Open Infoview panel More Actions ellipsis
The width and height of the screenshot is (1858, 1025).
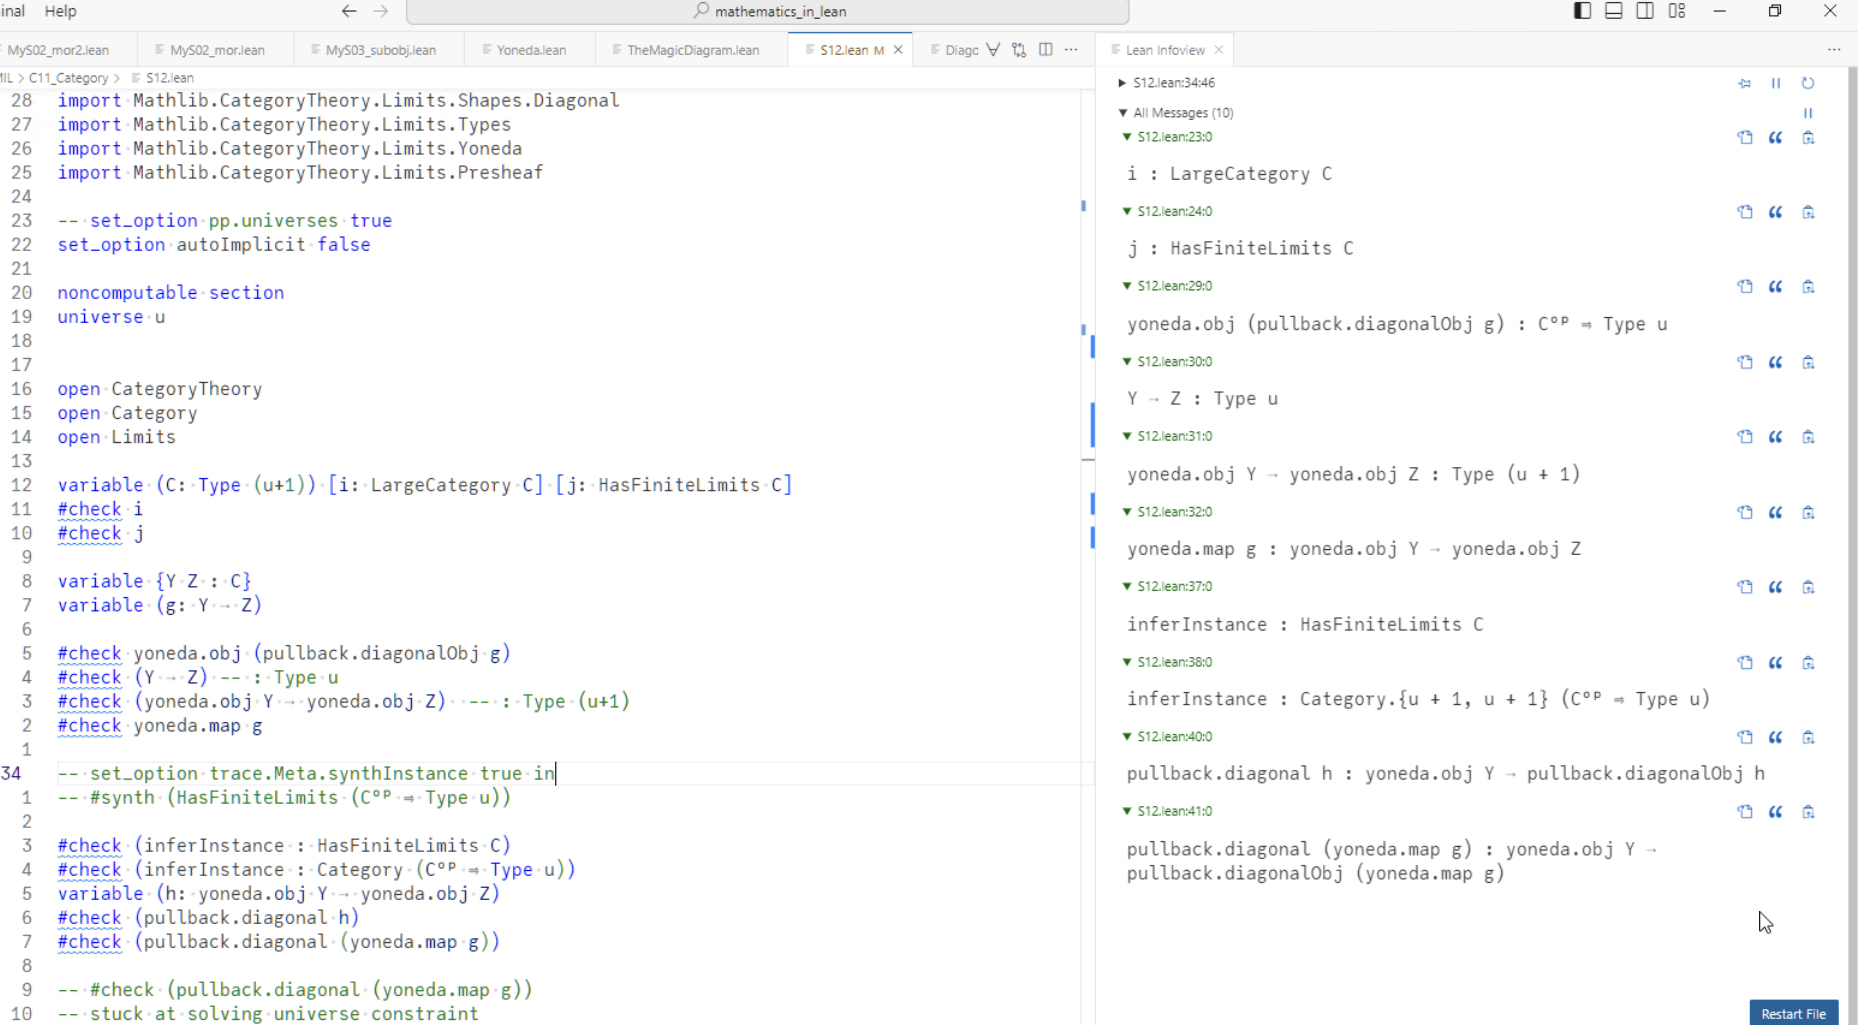pos(1833,50)
